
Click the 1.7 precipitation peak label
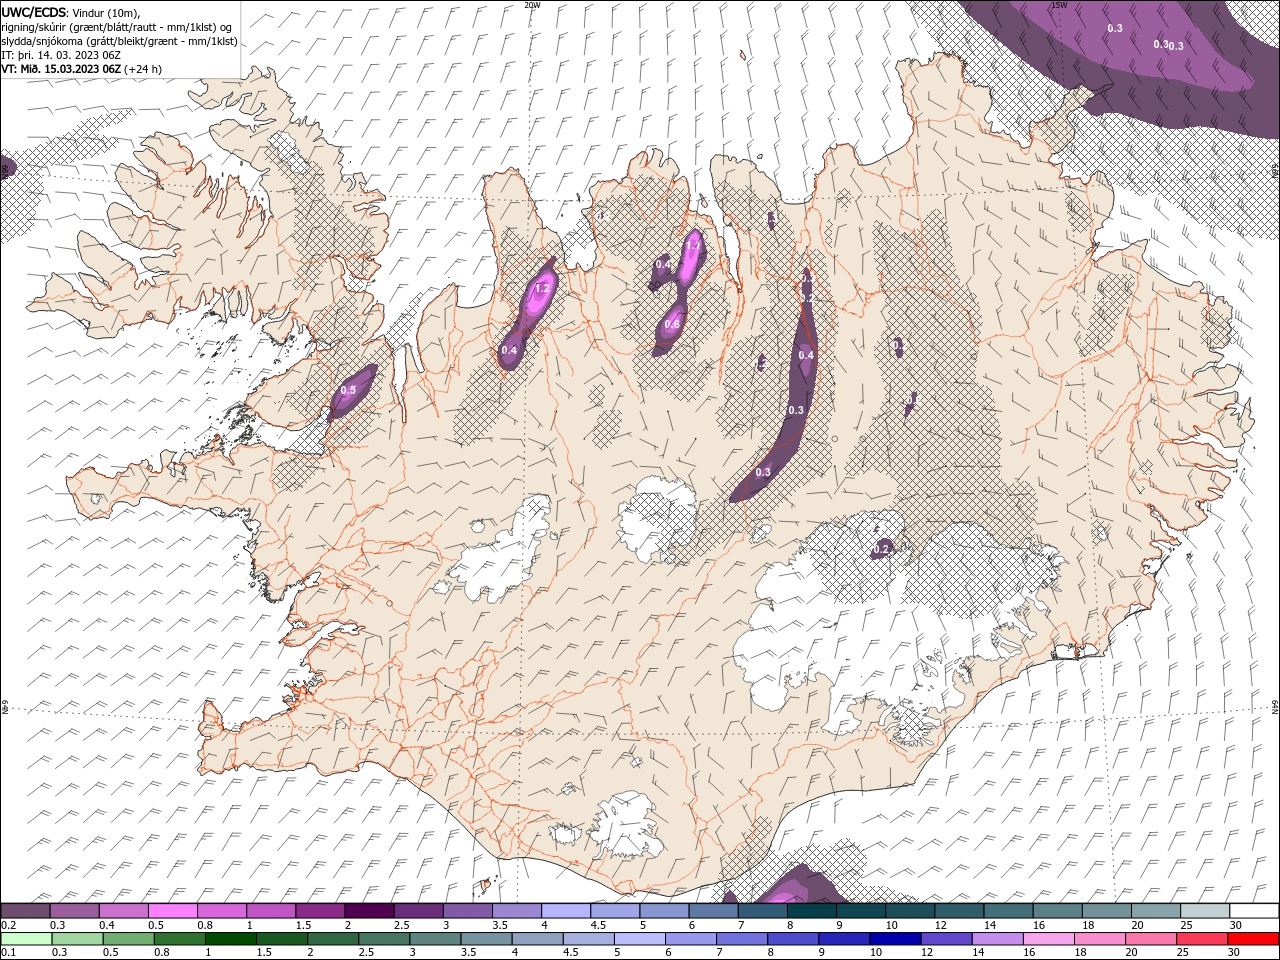pos(692,245)
